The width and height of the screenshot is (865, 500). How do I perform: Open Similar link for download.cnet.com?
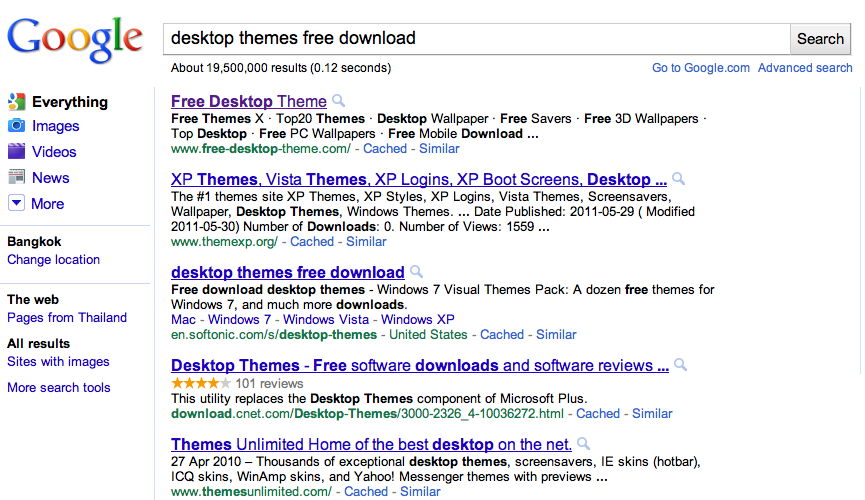652,414
